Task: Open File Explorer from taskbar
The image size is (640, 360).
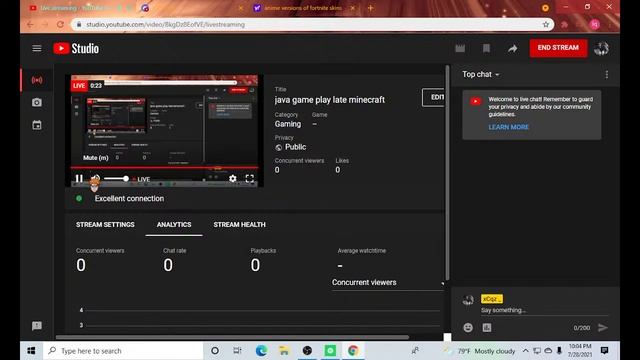Action: pyautogui.click(x=284, y=351)
